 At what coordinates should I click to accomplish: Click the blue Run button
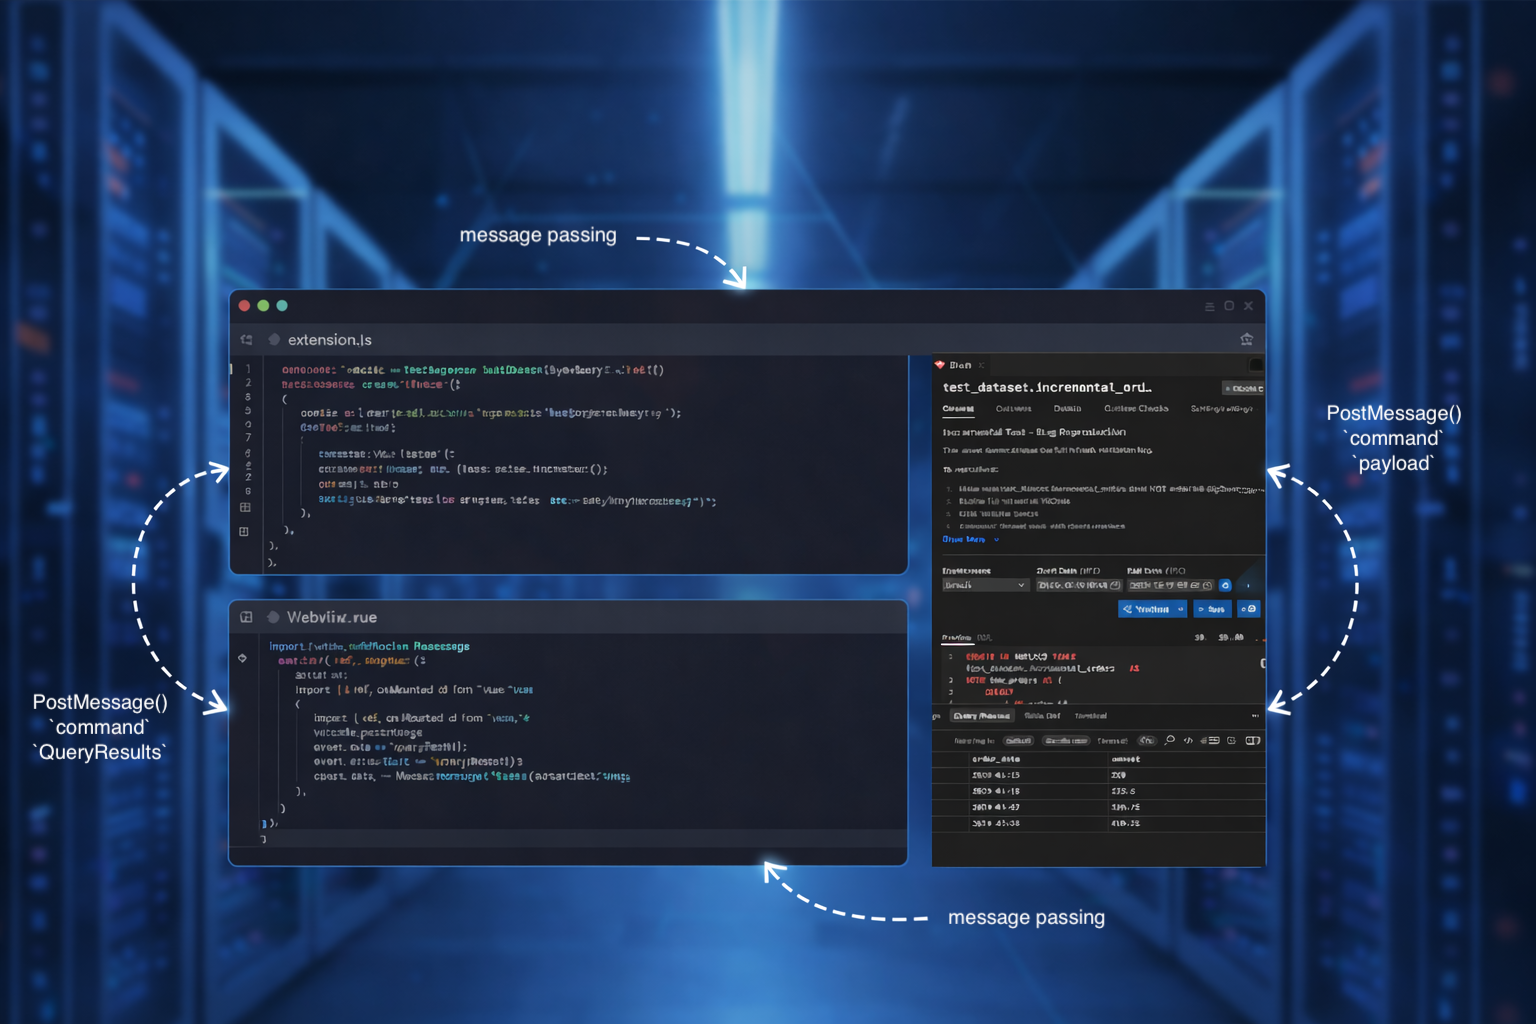[1212, 609]
